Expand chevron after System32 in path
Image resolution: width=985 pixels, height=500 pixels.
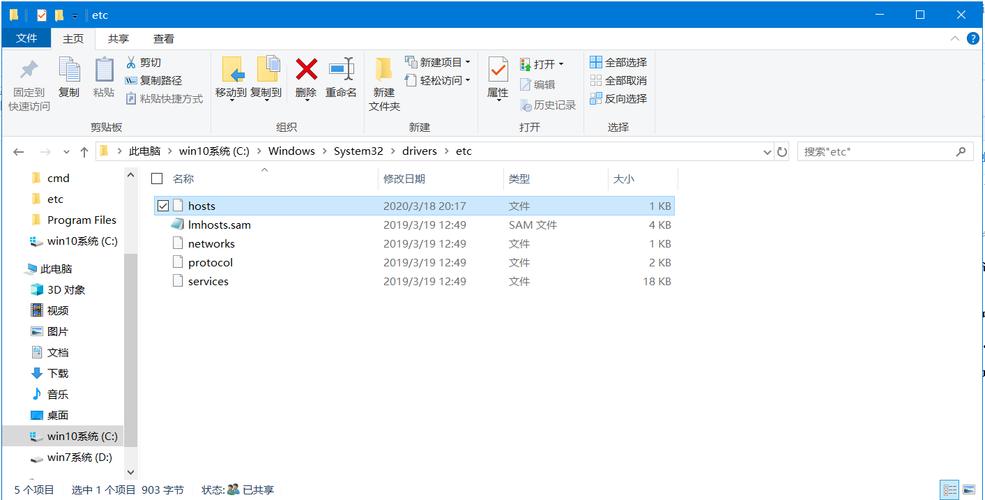pyautogui.click(x=393, y=151)
